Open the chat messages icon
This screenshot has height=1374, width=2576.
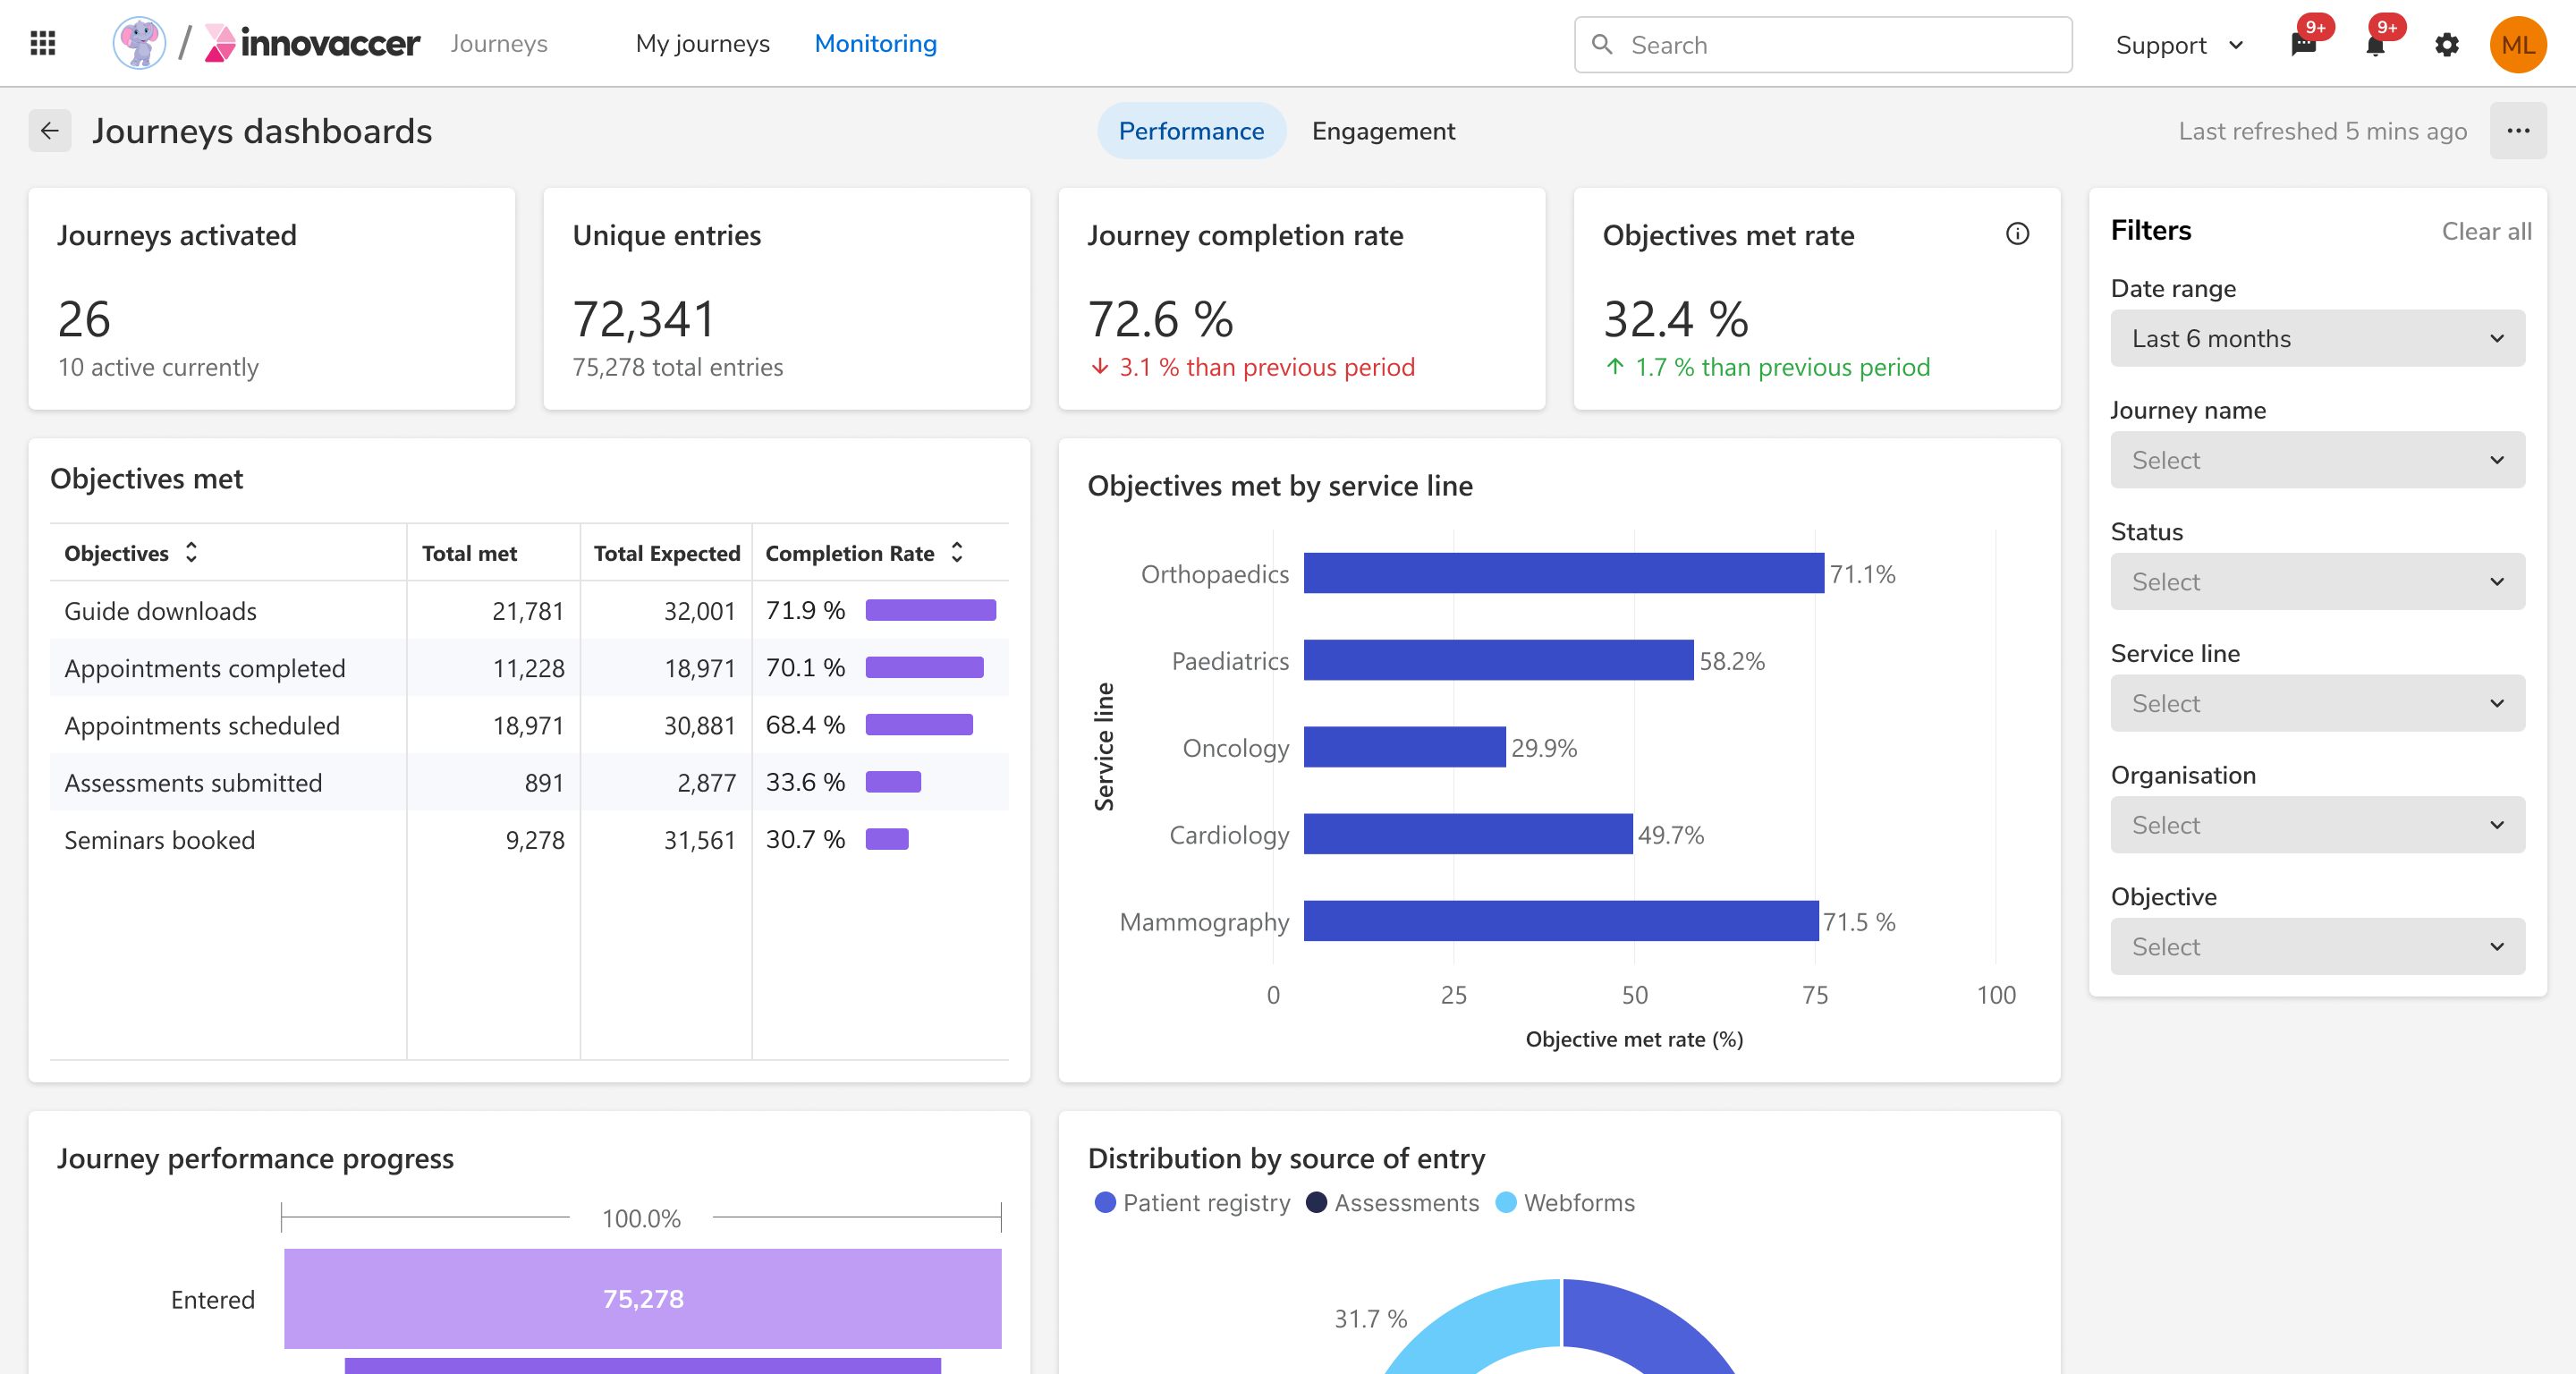pyautogui.click(x=2304, y=45)
